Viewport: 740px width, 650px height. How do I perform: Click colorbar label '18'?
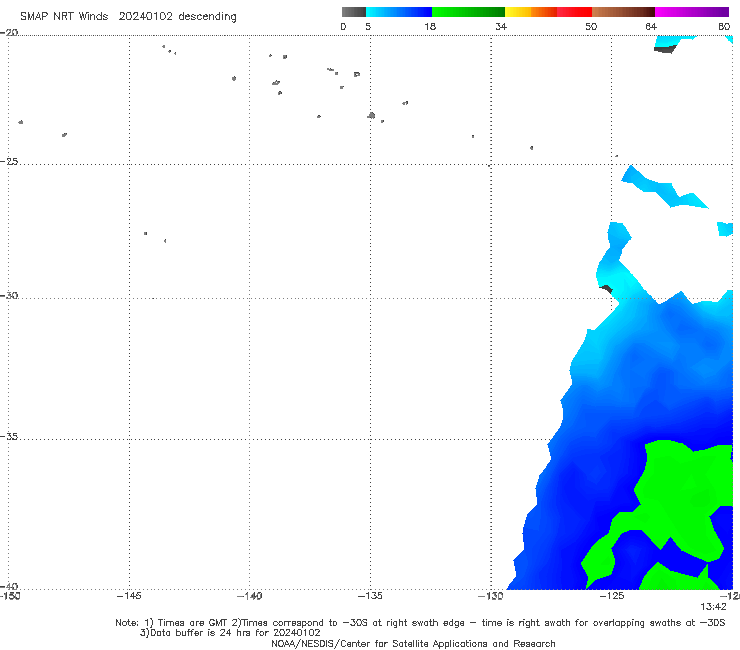point(430,26)
